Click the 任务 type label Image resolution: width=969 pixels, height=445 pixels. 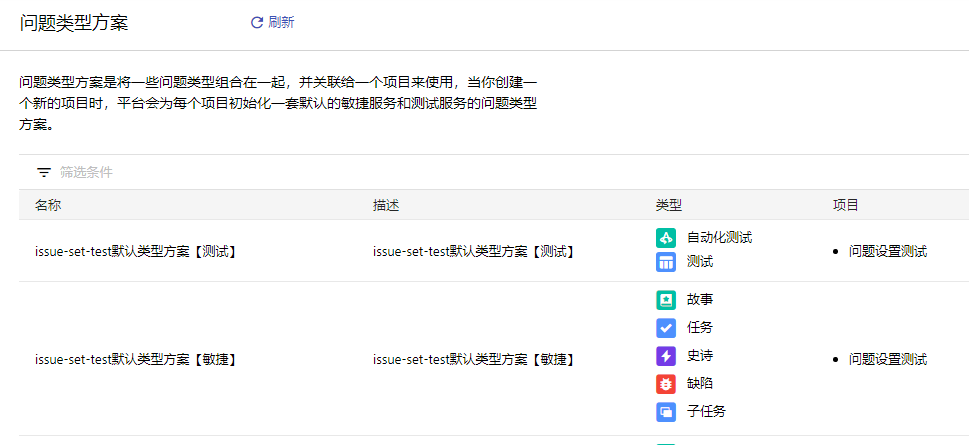(x=700, y=328)
